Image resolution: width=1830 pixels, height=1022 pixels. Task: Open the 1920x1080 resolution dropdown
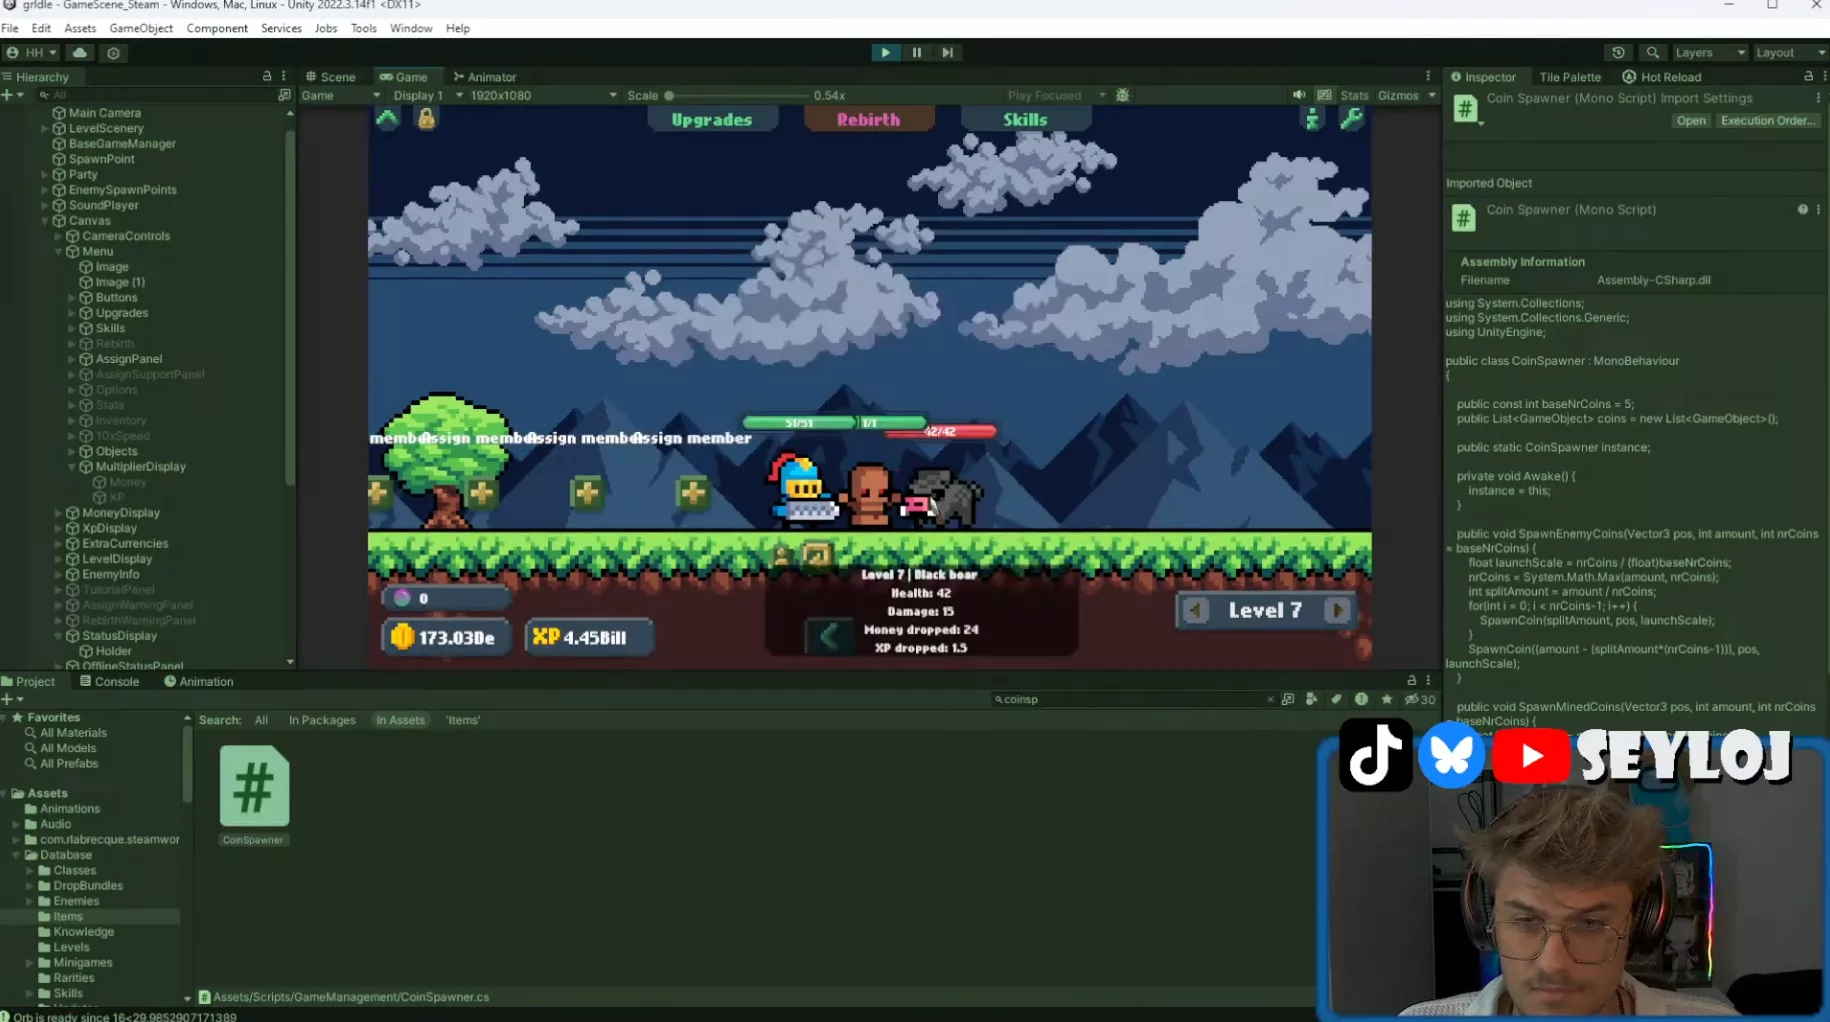[543, 95]
